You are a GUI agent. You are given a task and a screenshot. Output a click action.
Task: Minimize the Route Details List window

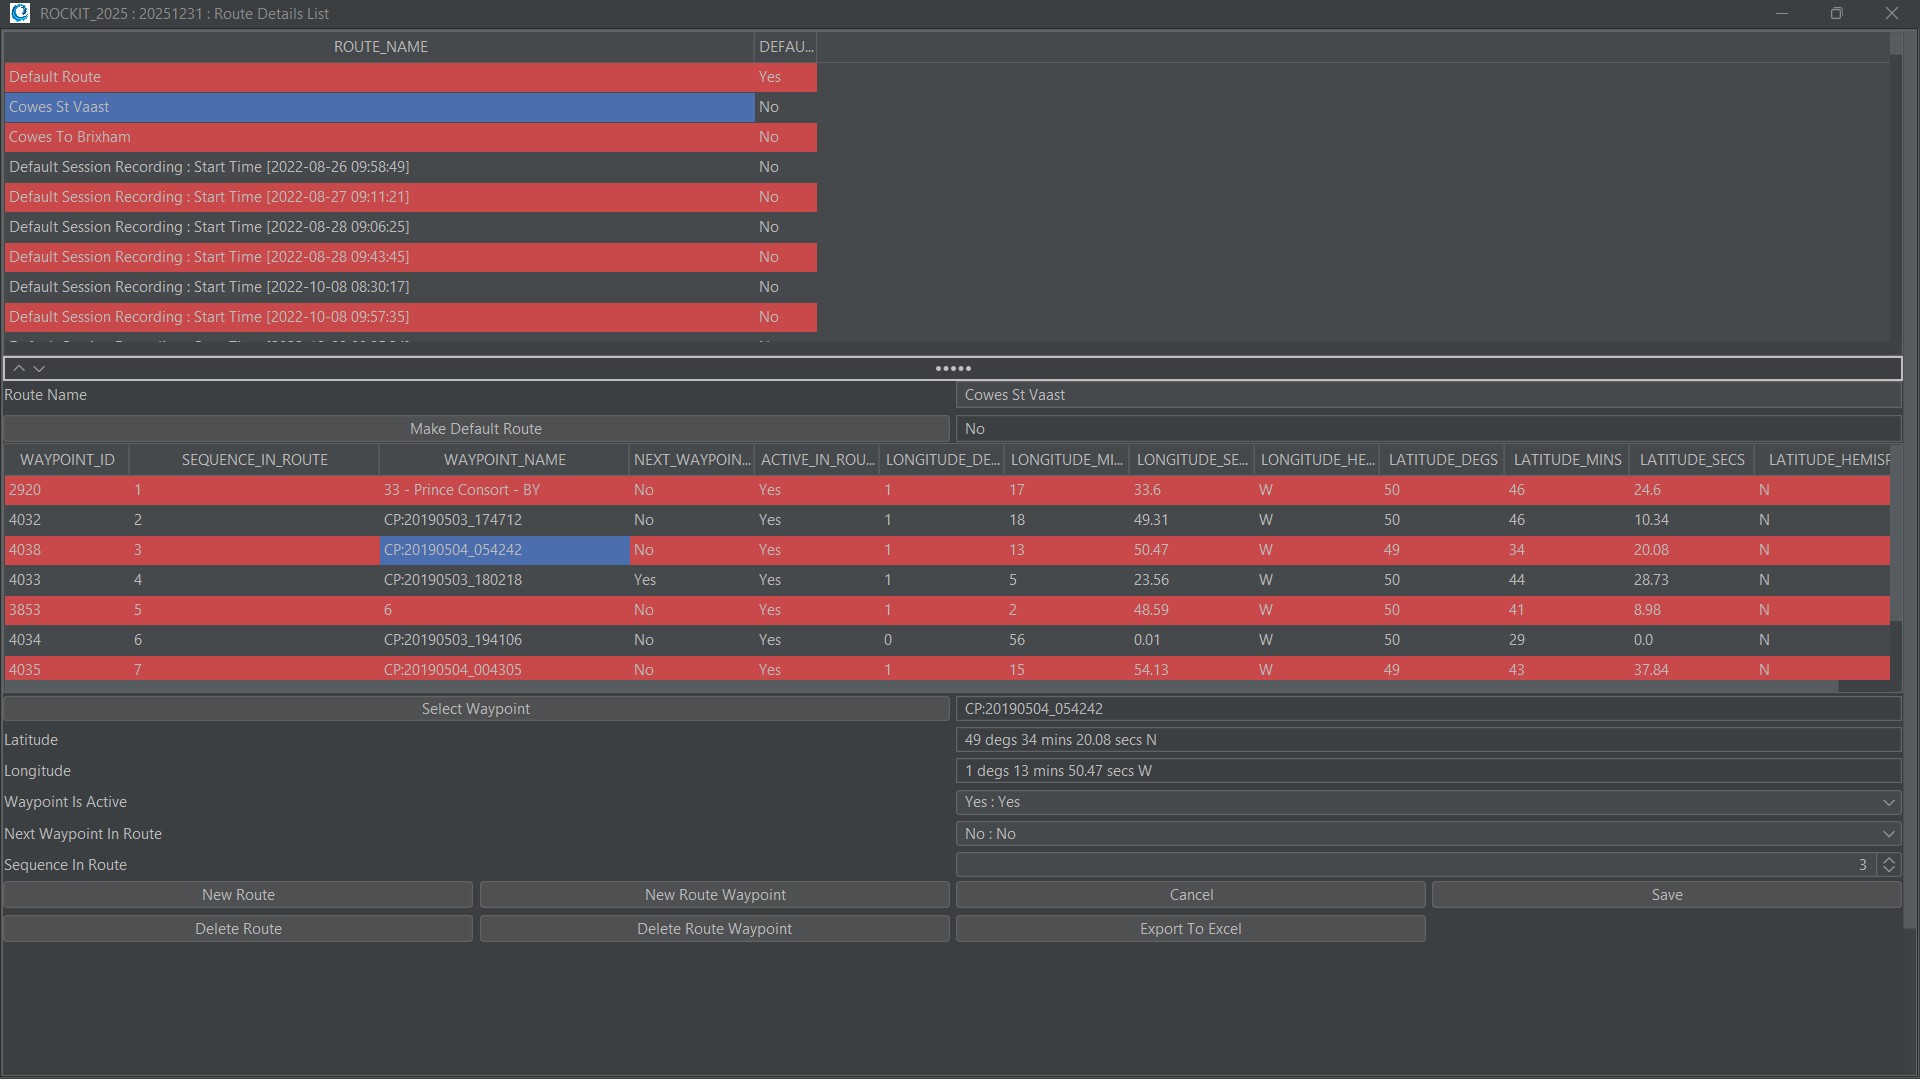tap(1781, 13)
